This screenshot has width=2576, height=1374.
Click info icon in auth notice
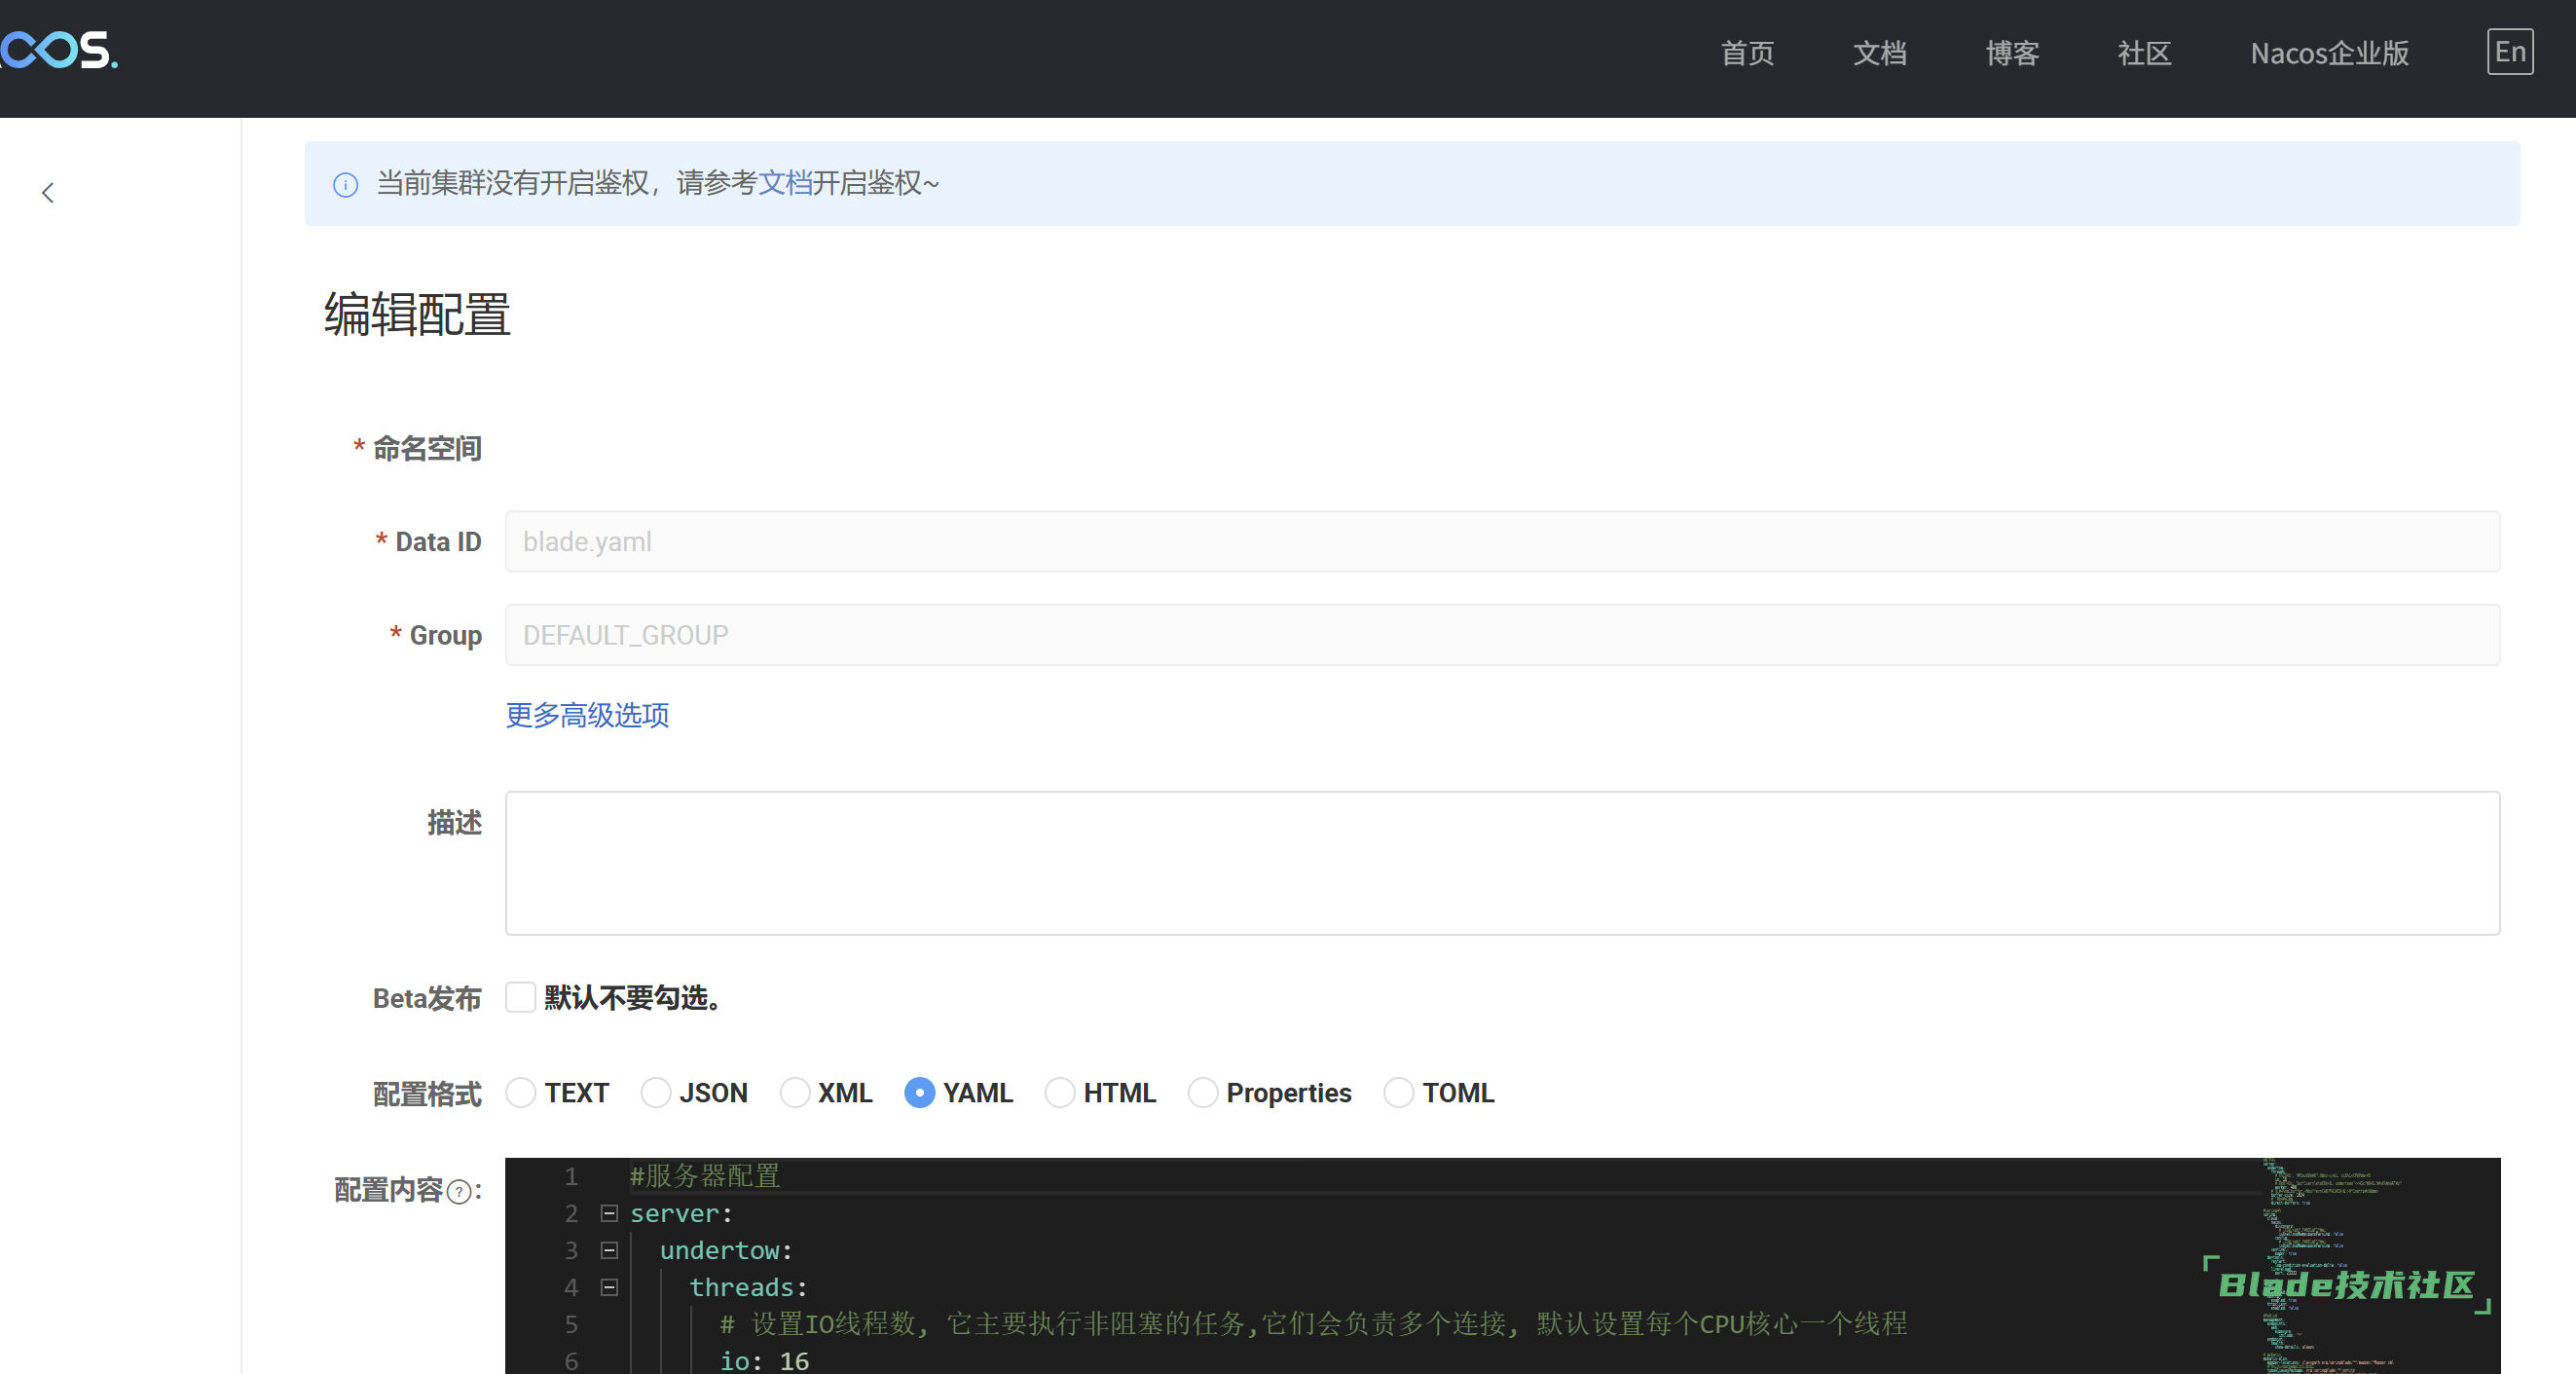[x=345, y=185]
